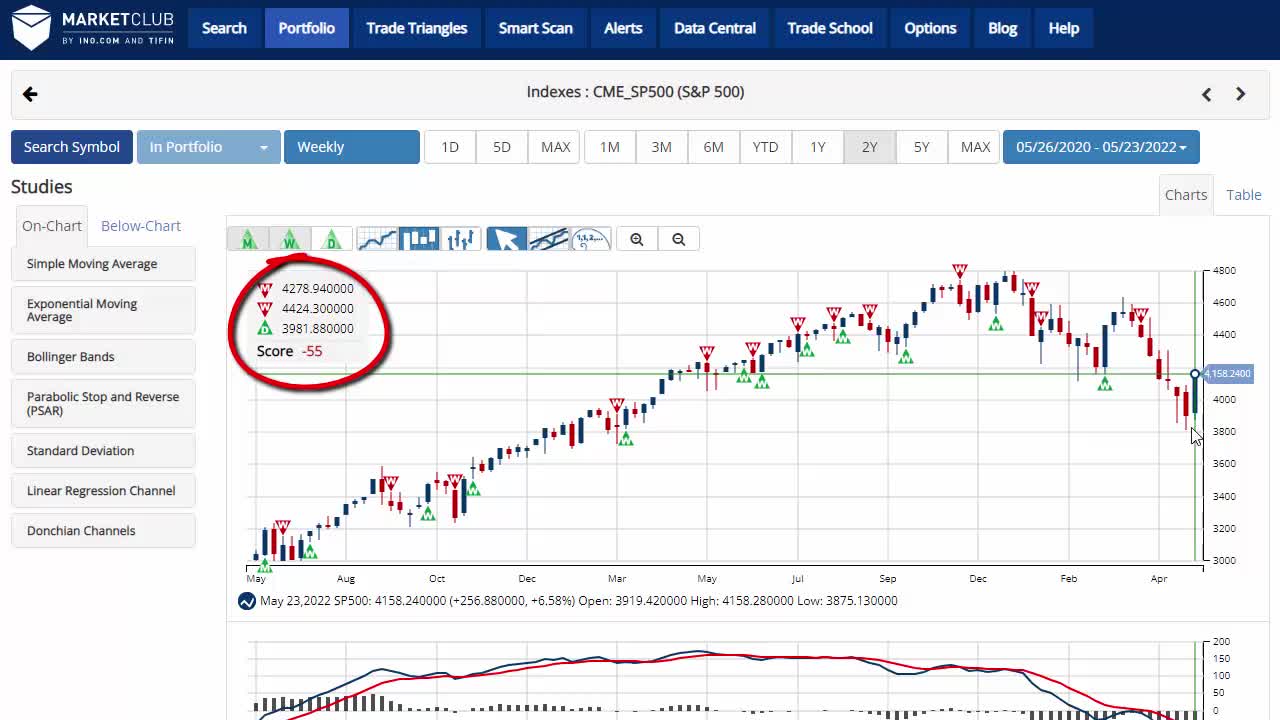1280x720 pixels.
Task: Expand the In Portfolio dropdown
Action: 208,147
